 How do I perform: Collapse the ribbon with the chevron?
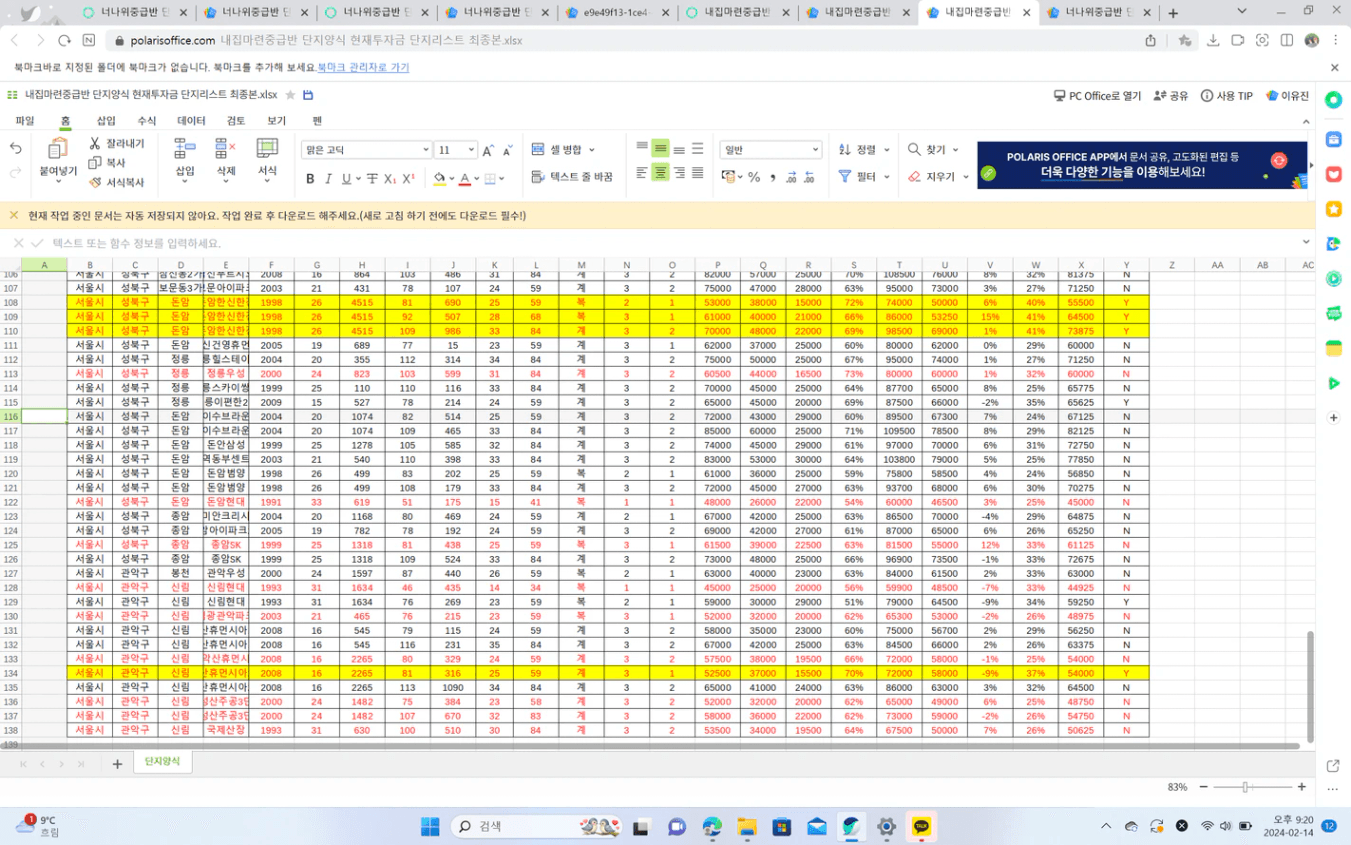(1306, 121)
